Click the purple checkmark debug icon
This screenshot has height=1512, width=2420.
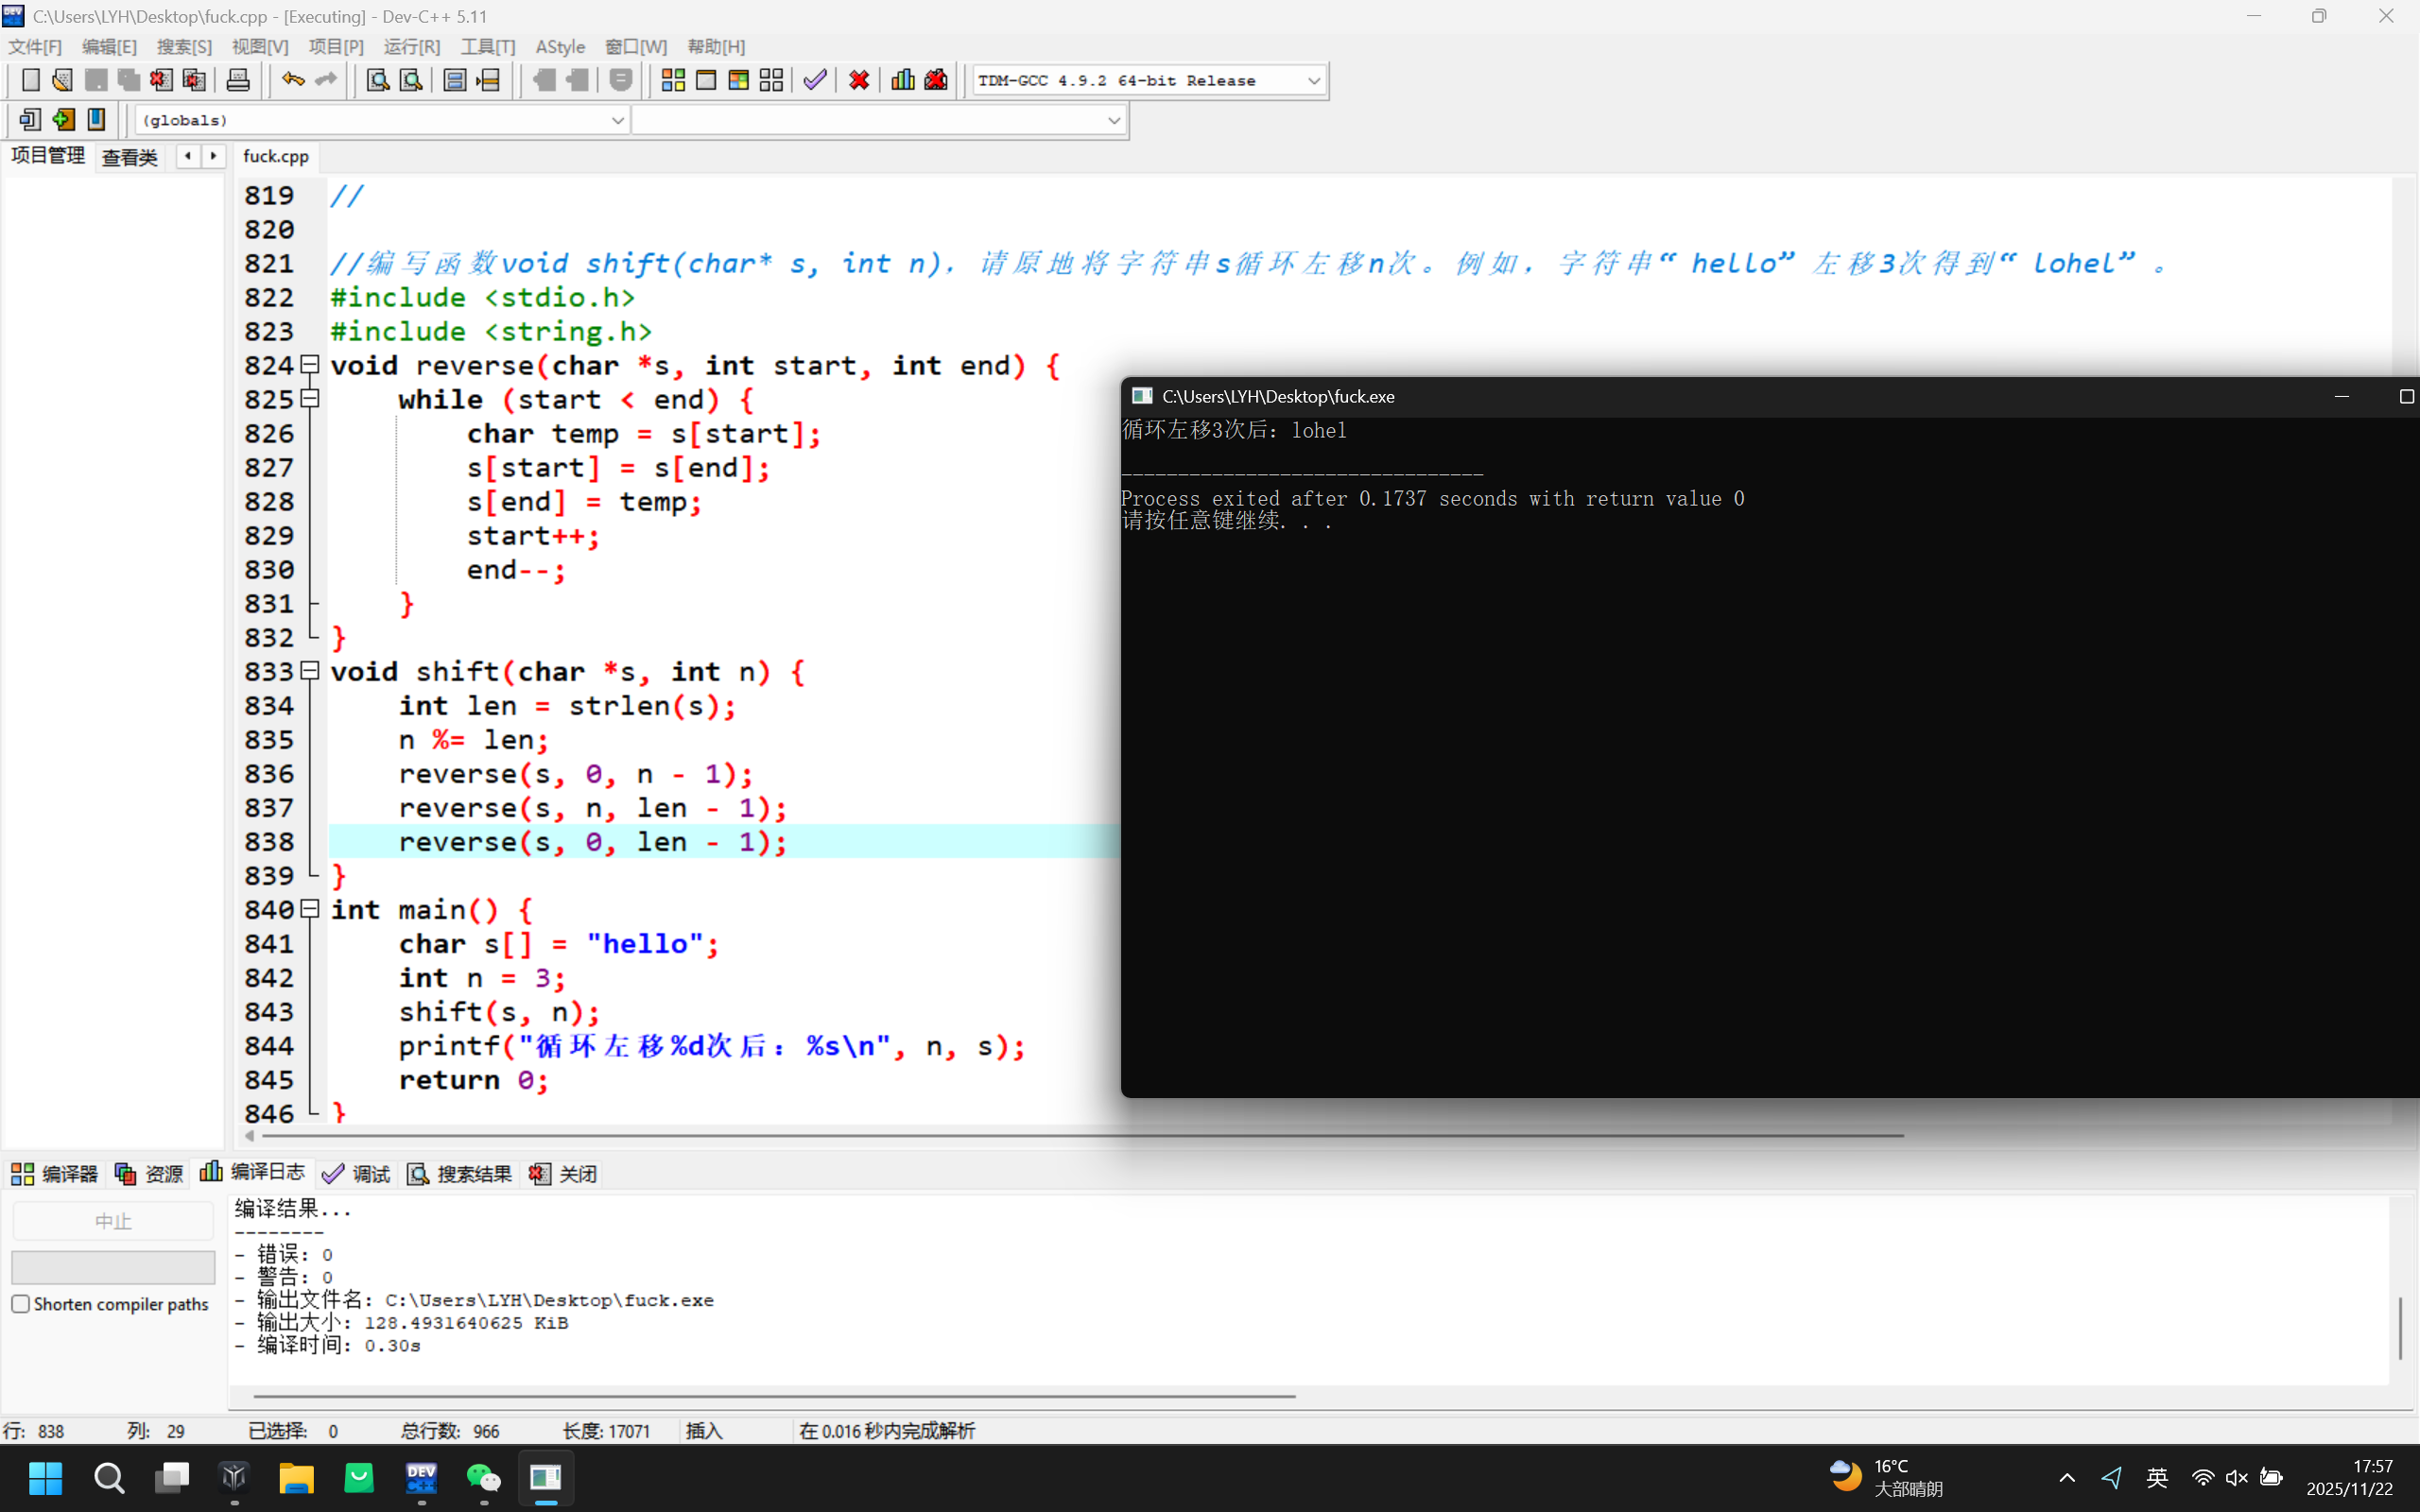[x=815, y=80]
